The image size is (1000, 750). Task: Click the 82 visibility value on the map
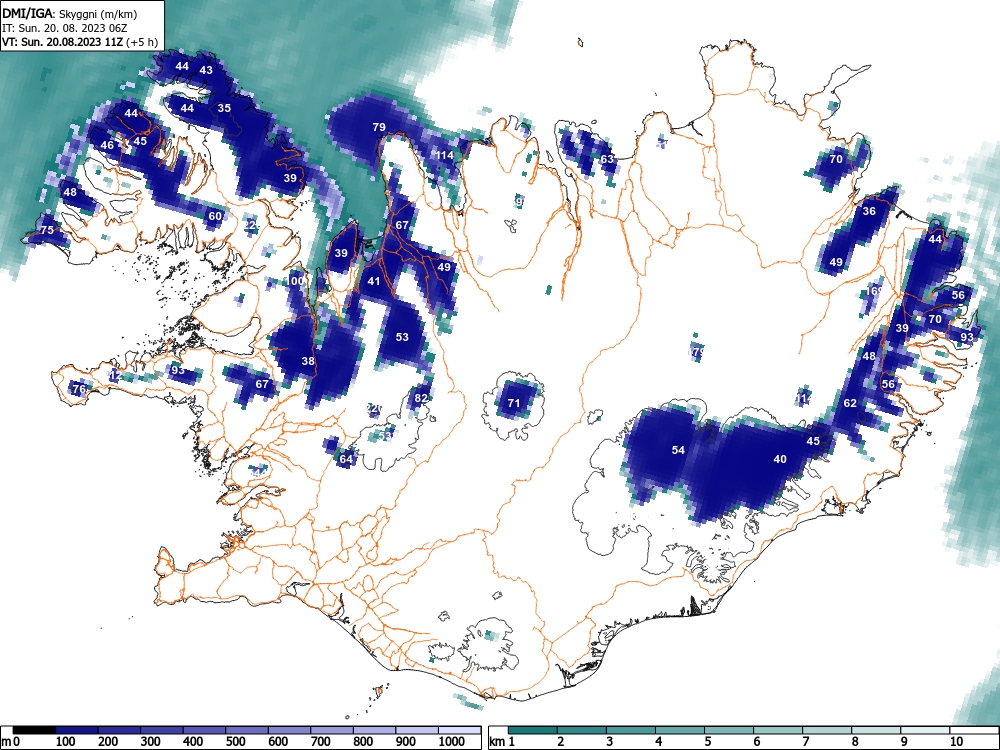click(x=421, y=399)
